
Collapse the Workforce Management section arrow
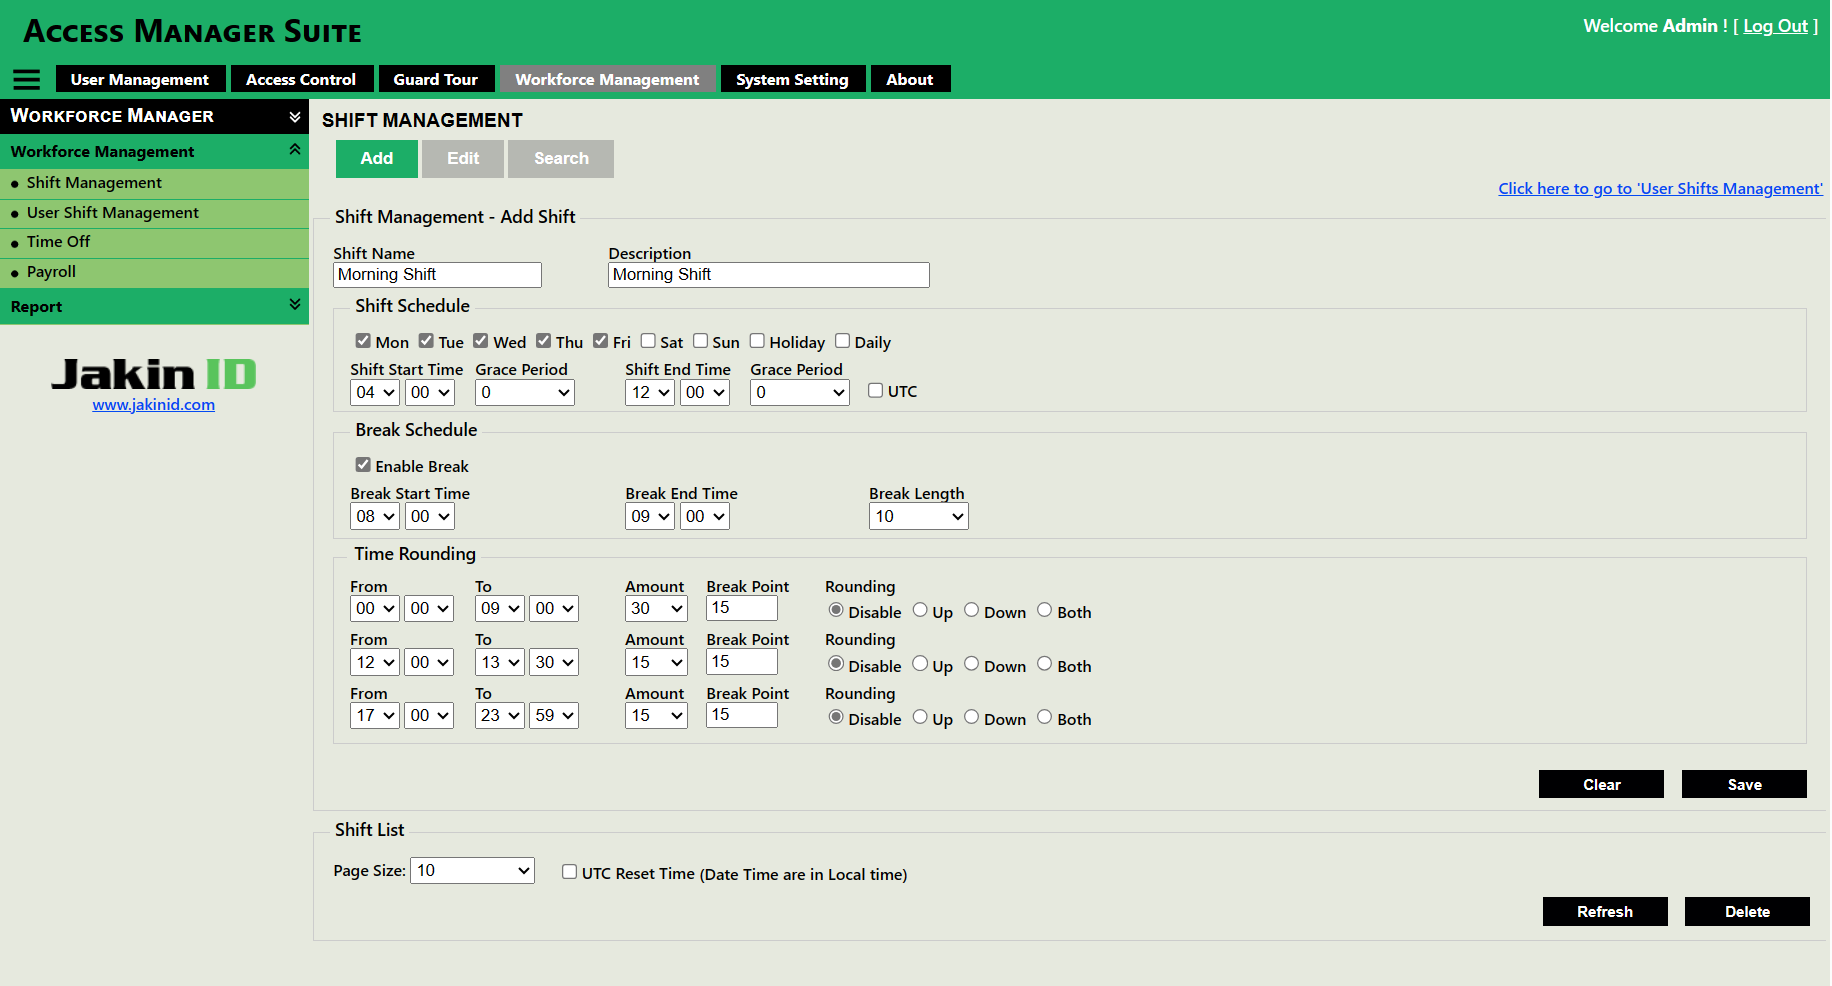295,150
